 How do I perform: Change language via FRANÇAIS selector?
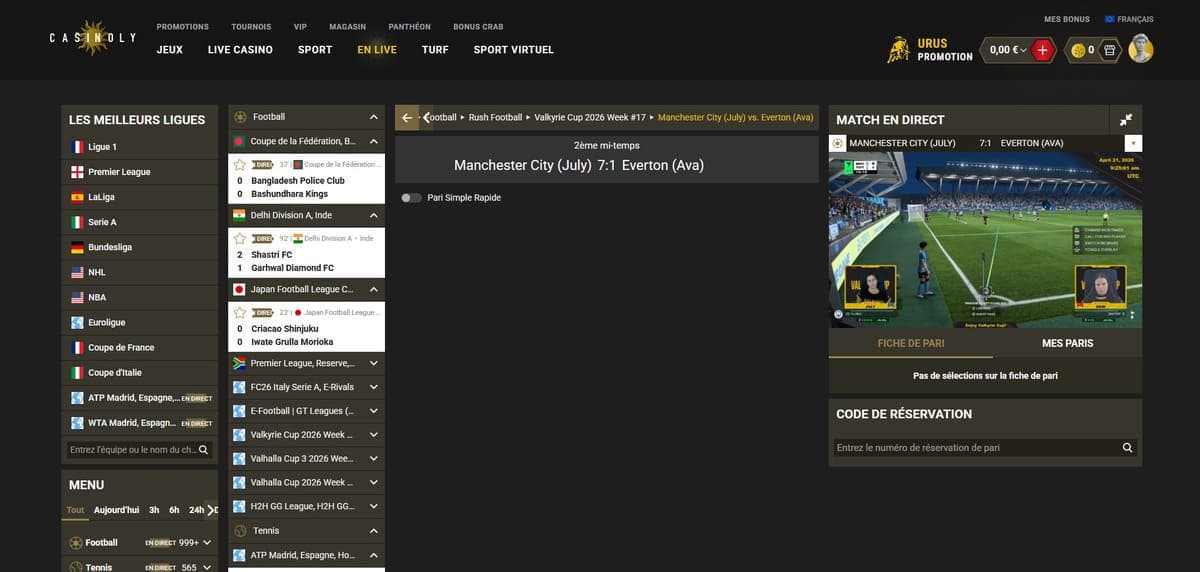click(1129, 19)
